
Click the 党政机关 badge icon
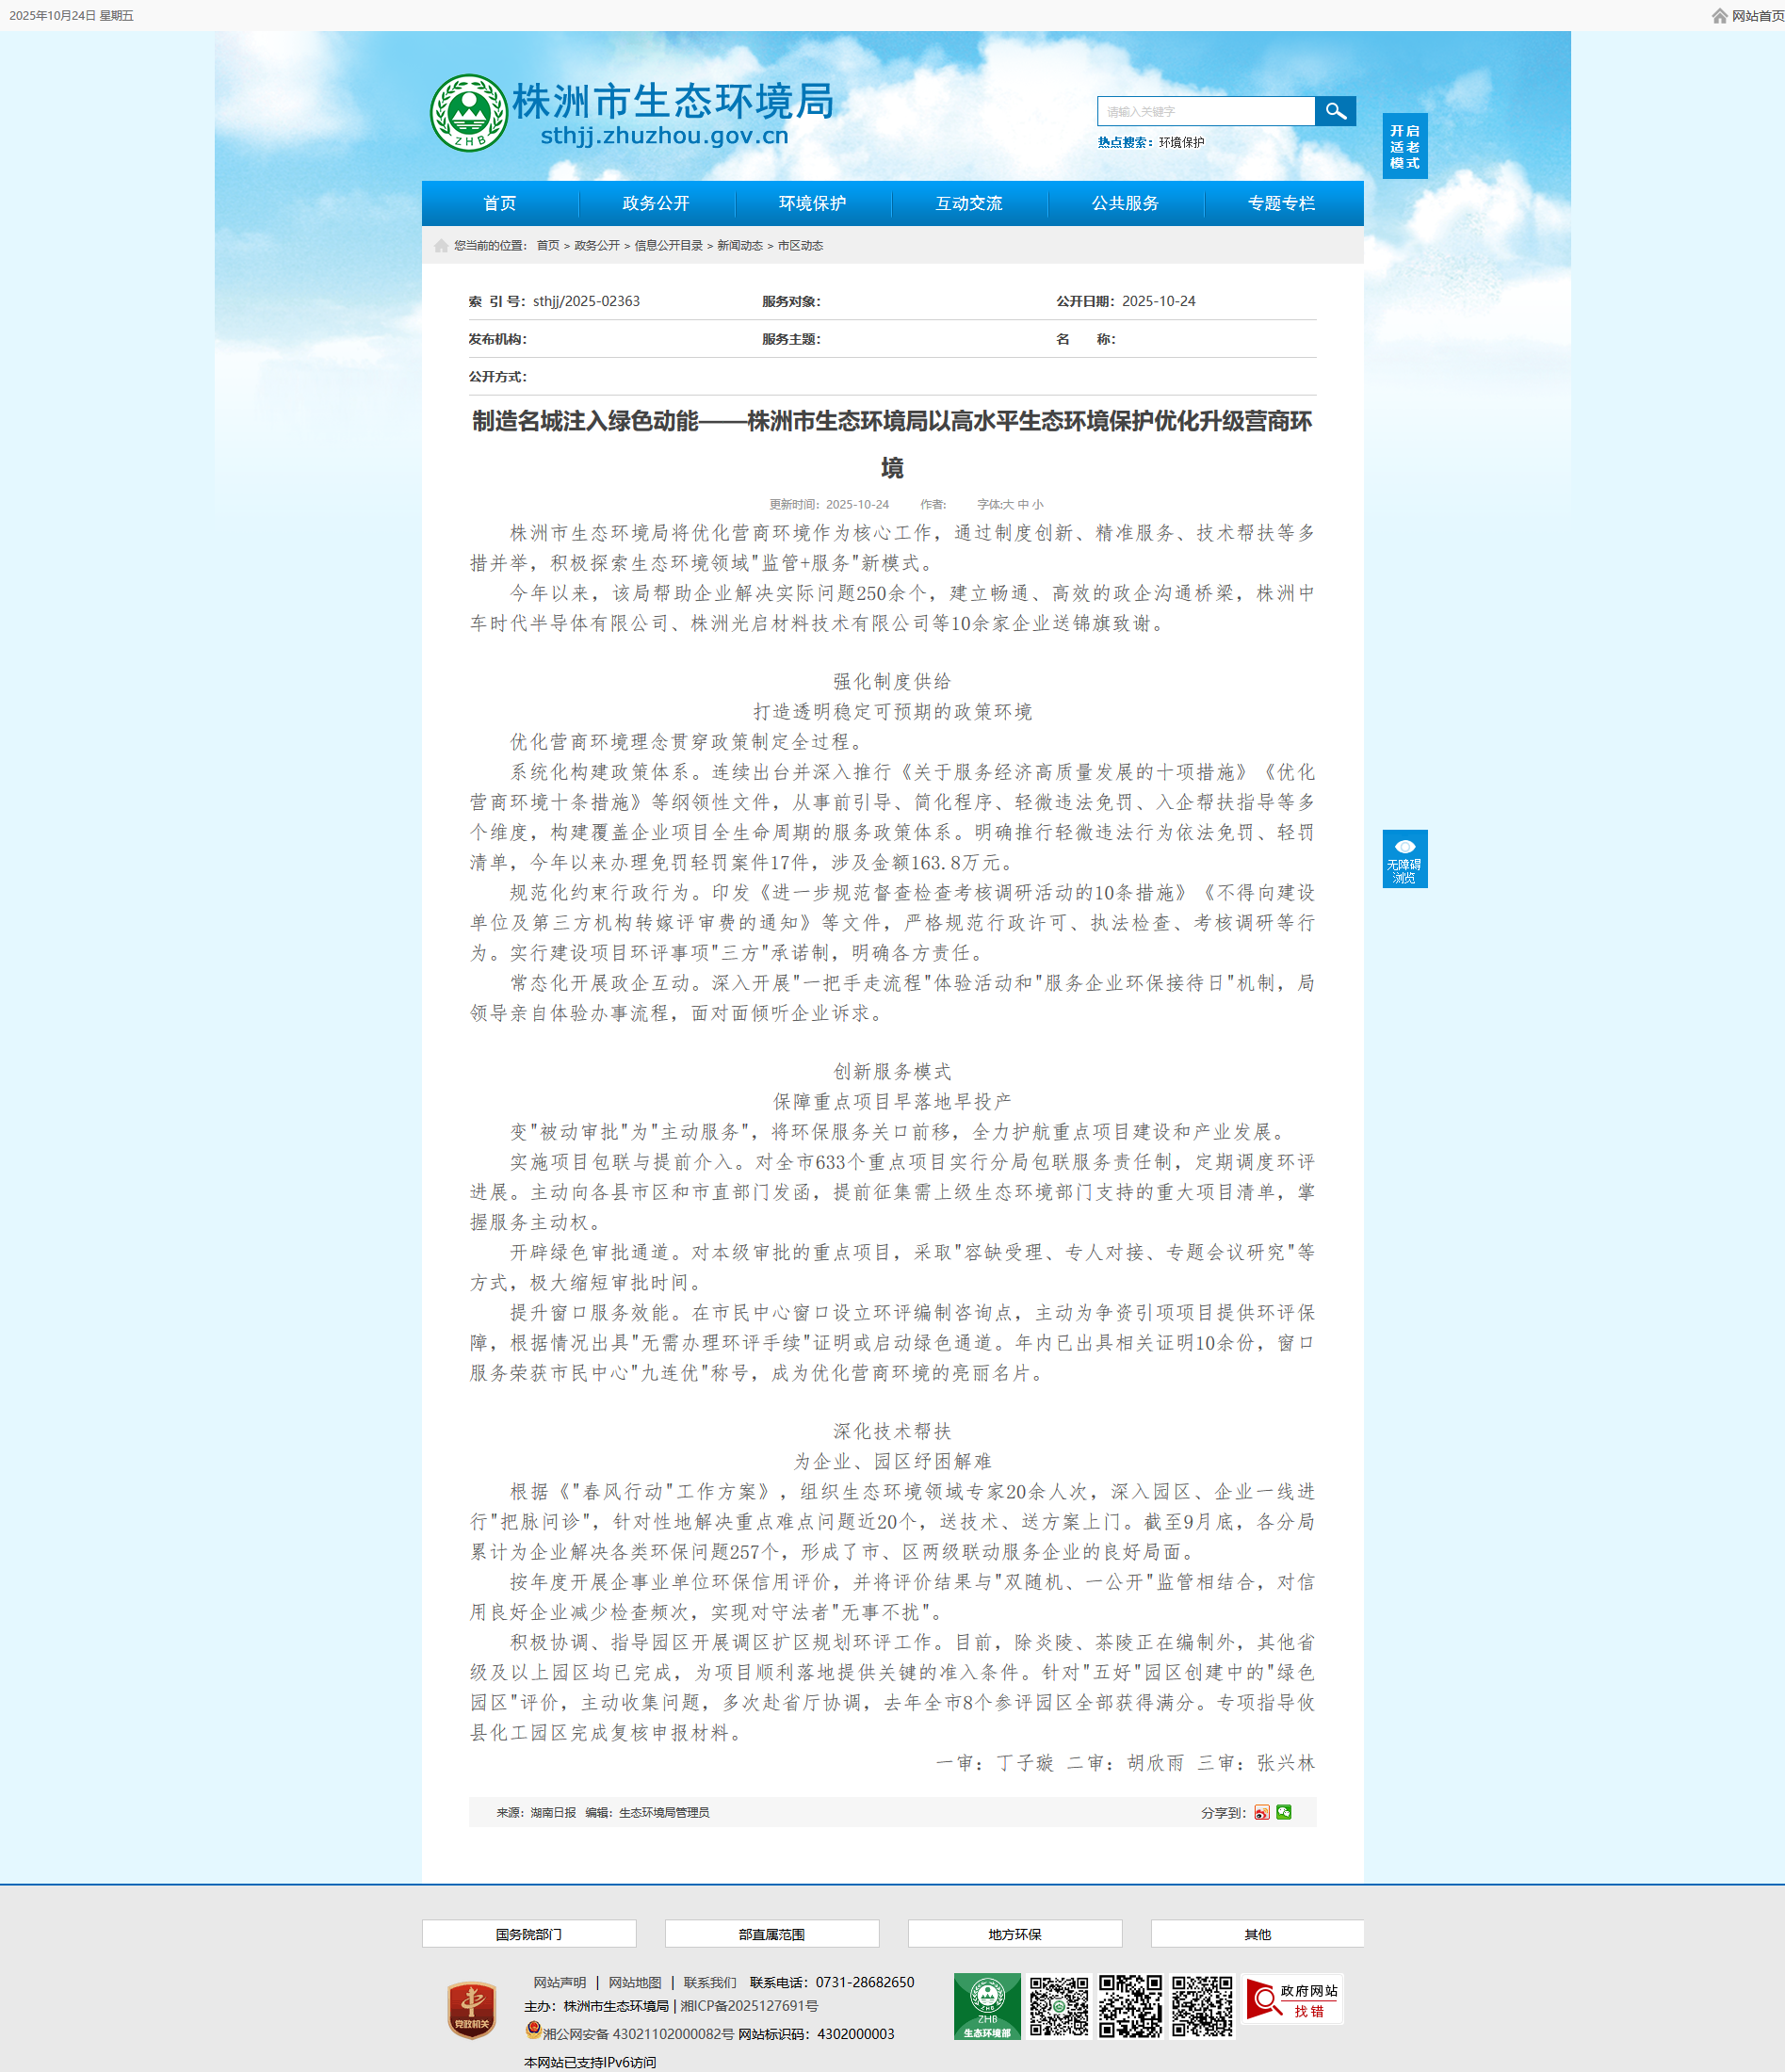[472, 2009]
